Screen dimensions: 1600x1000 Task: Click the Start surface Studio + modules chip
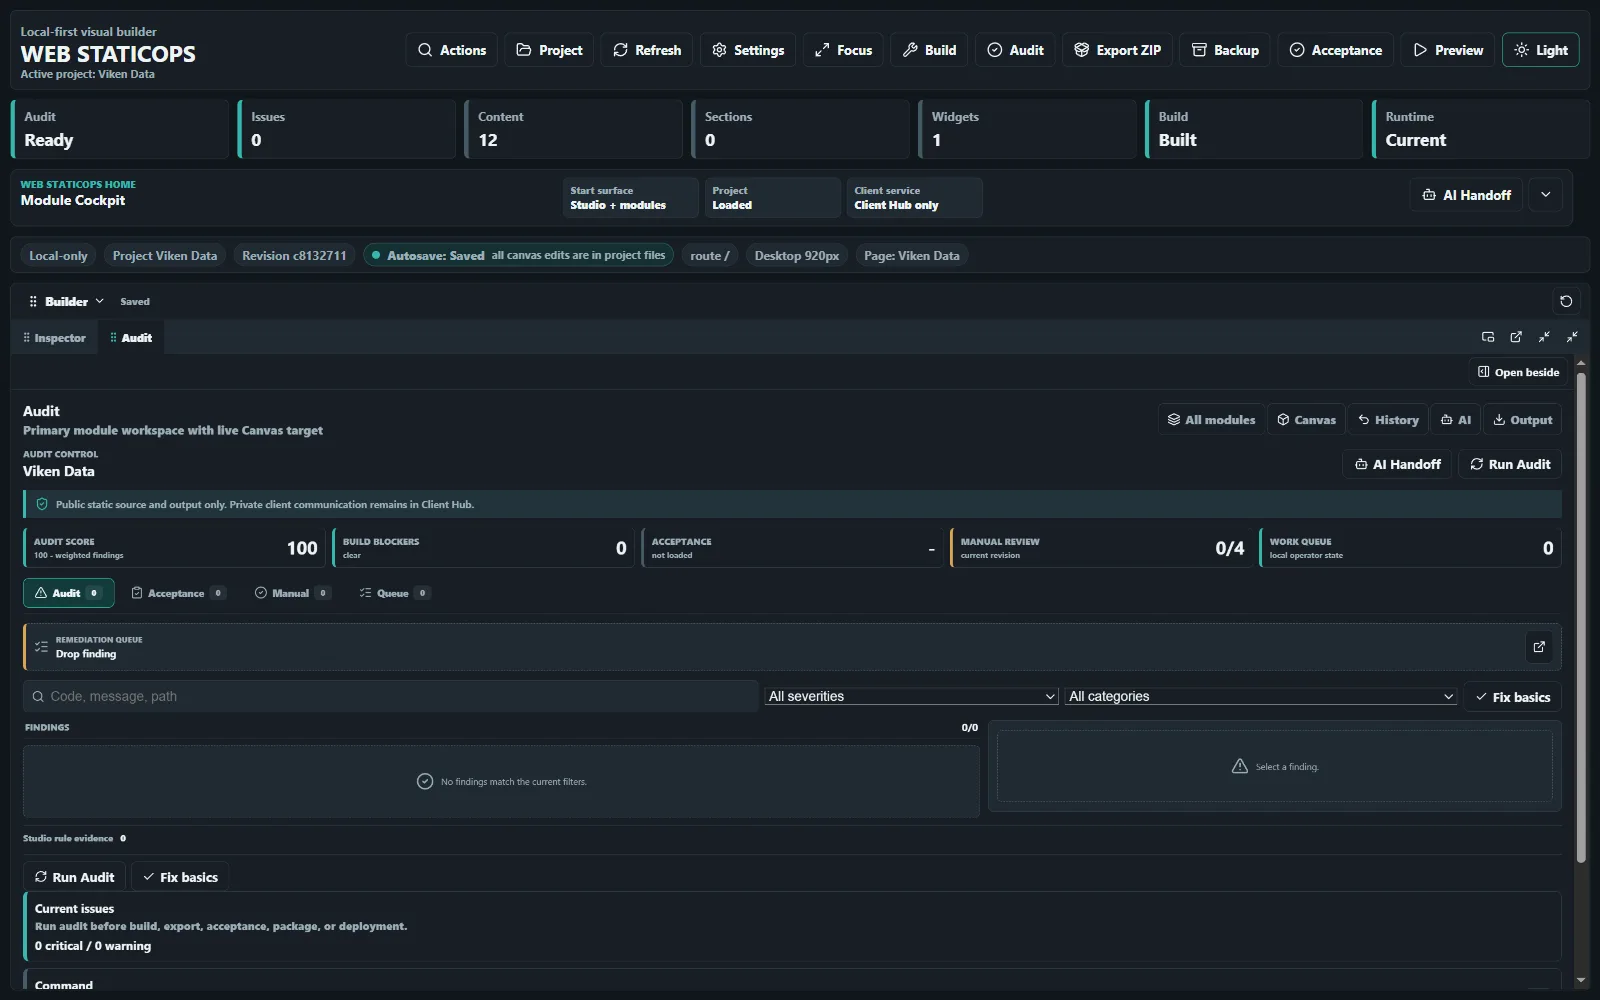(630, 197)
